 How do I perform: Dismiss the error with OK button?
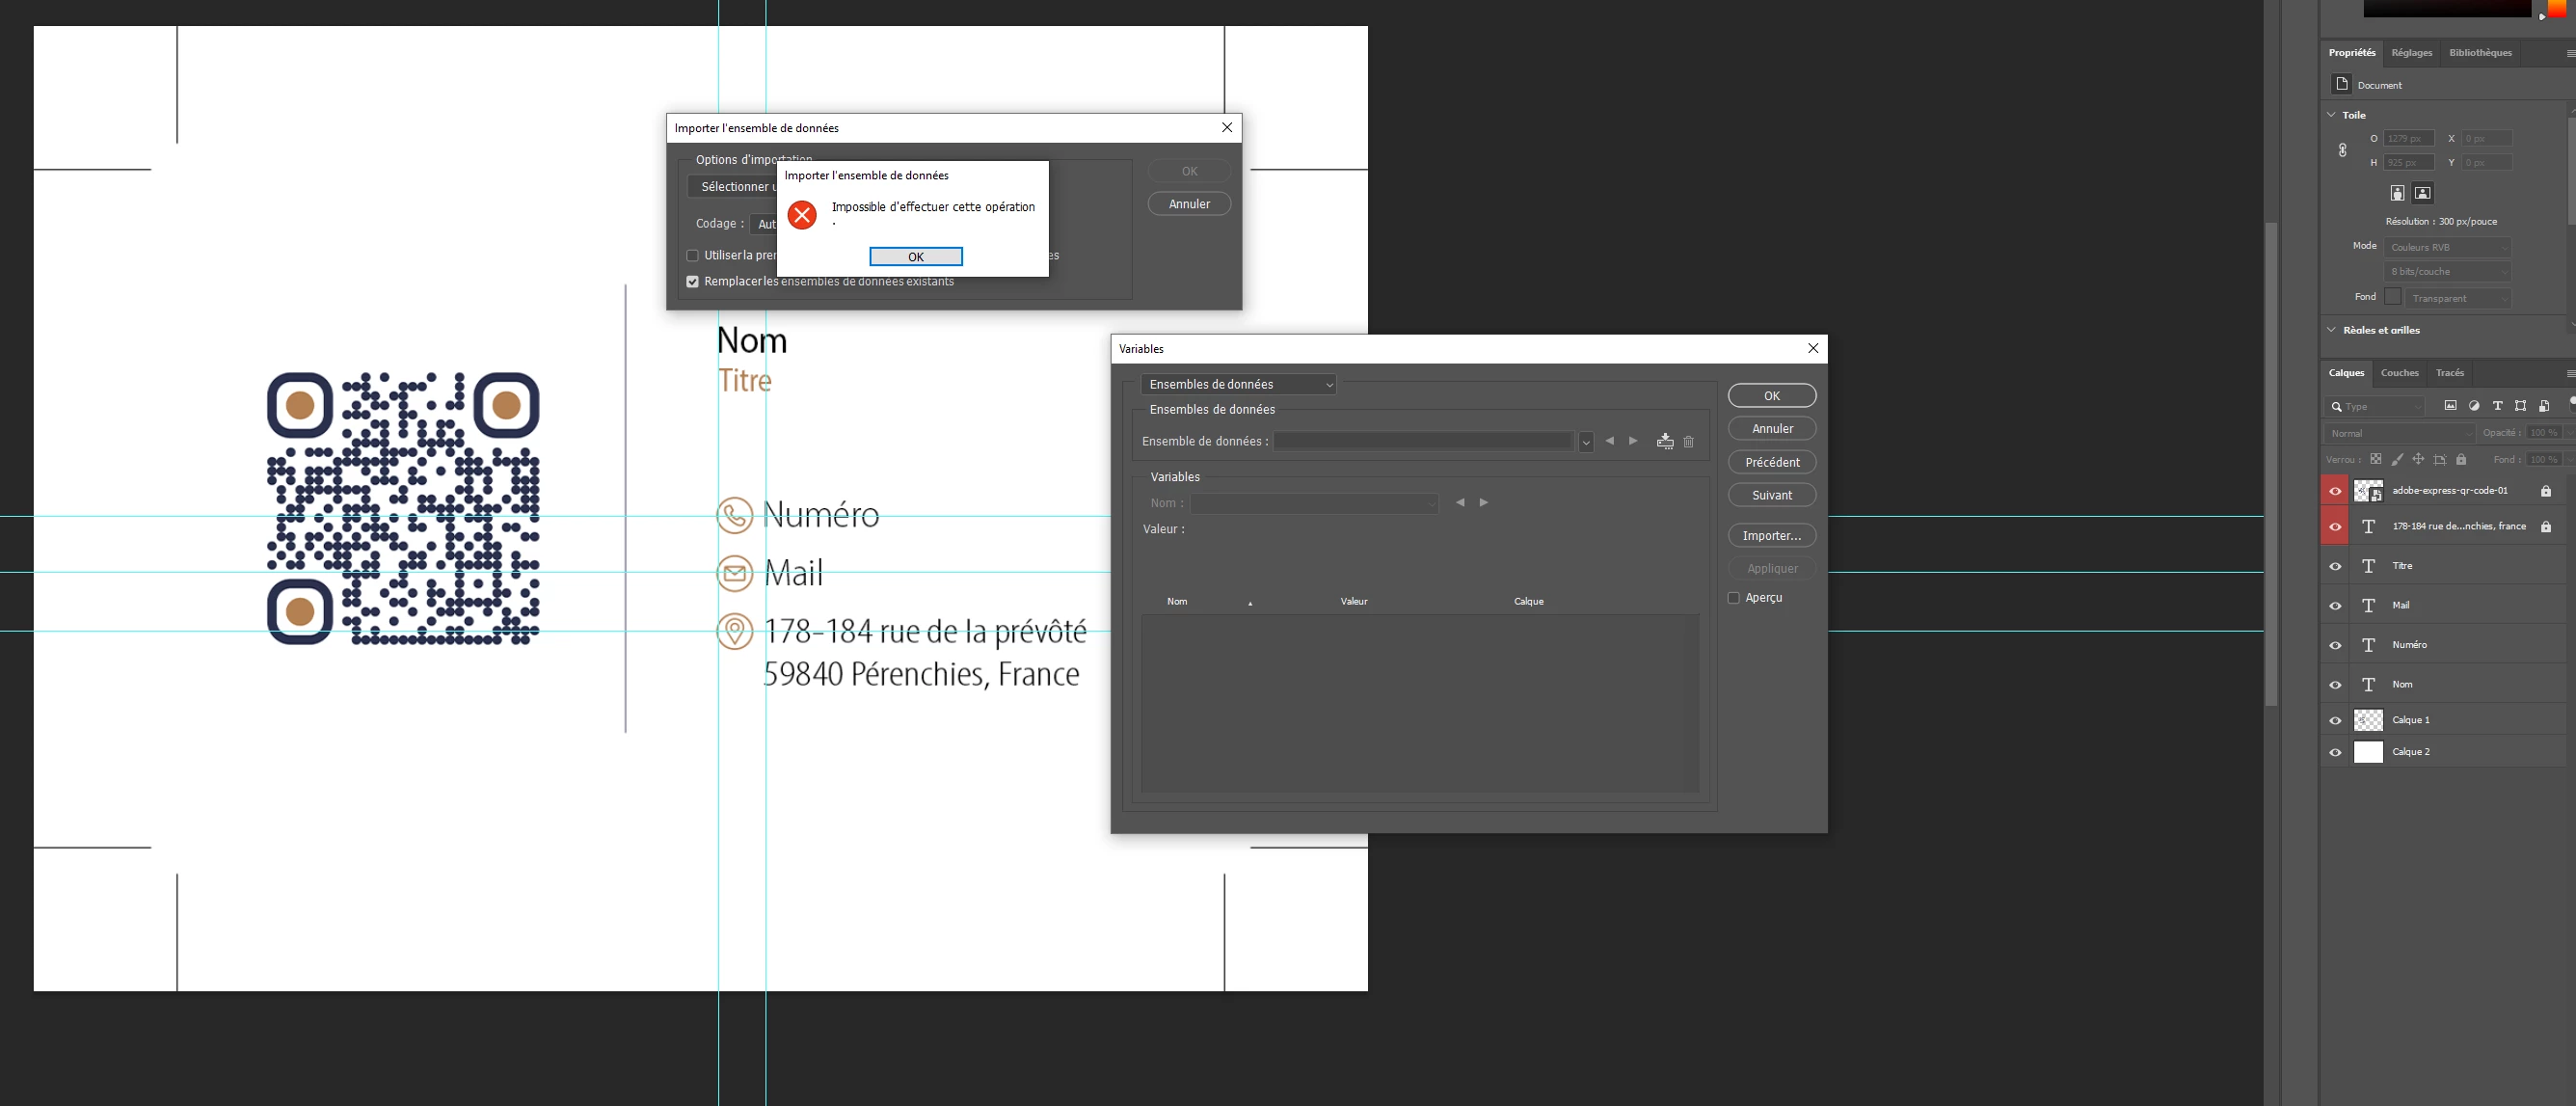pyautogui.click(x=915, y=257)
